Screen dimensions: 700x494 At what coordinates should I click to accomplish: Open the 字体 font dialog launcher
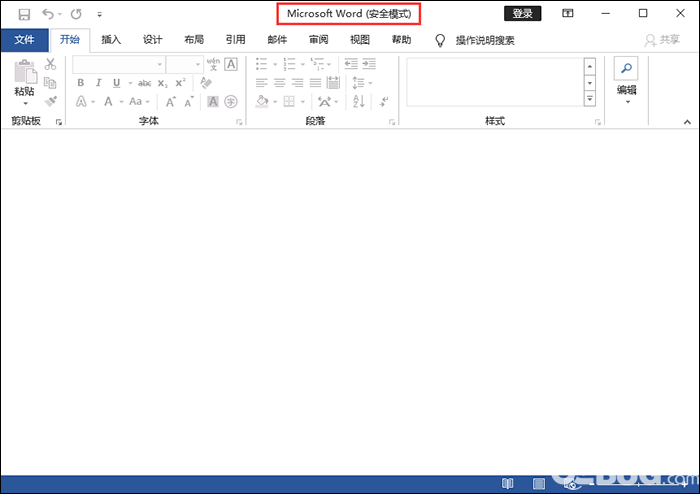239,122
